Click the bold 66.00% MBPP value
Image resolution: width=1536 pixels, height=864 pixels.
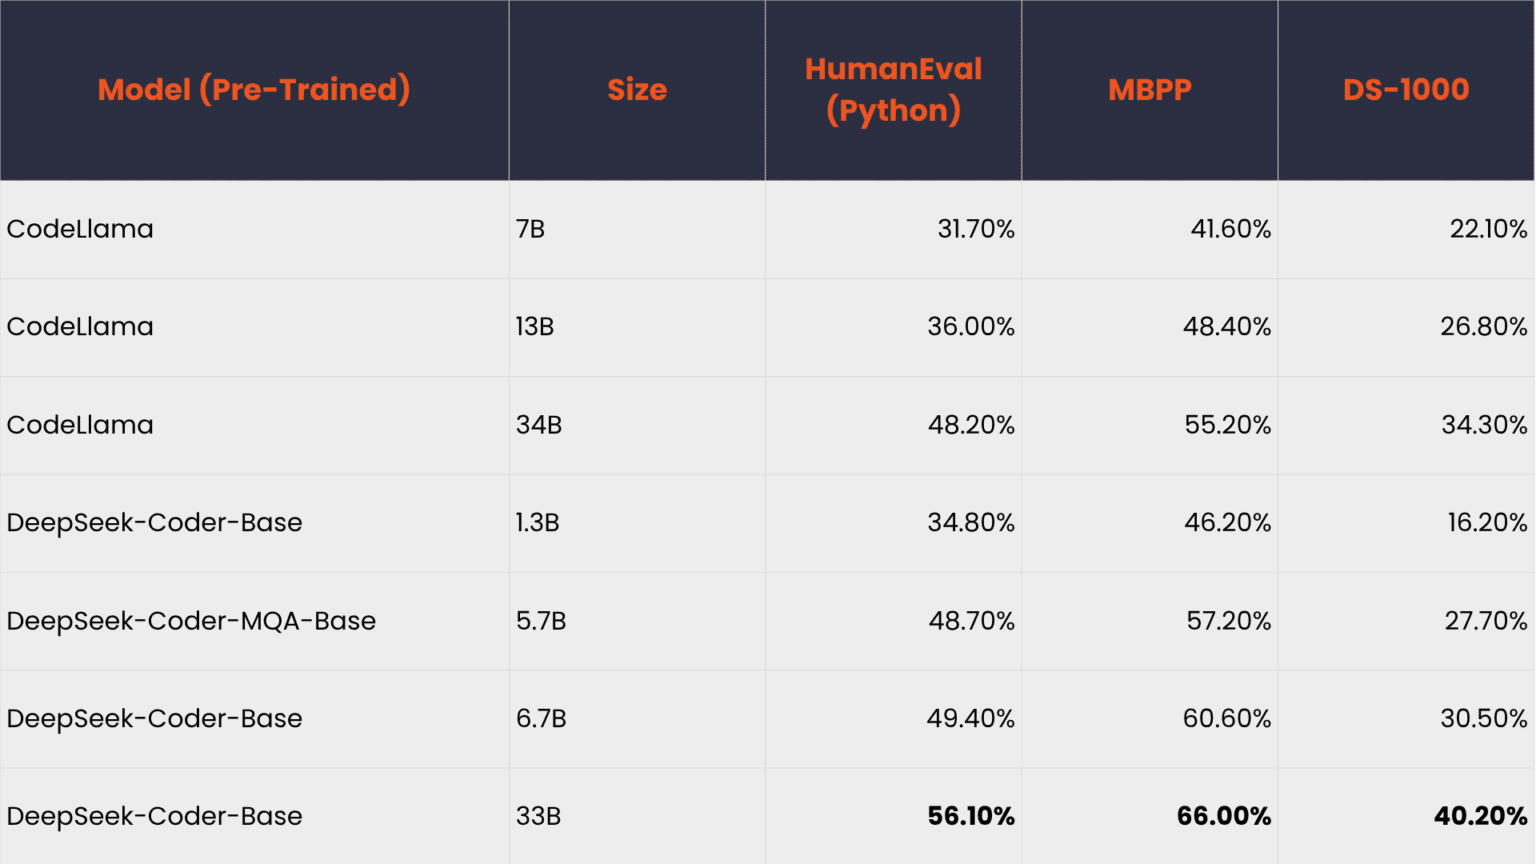(1223, 816)
